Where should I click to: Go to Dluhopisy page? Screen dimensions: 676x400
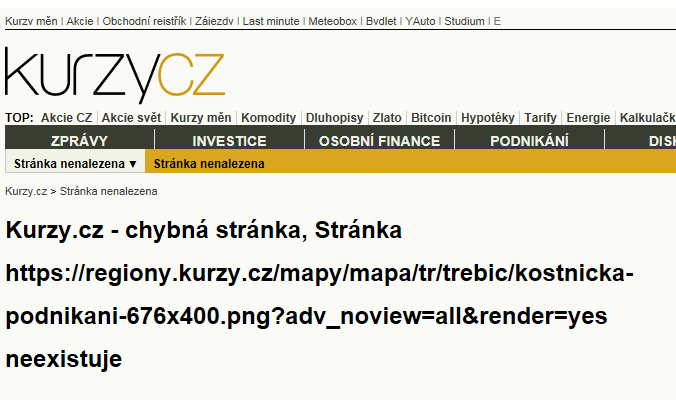[335, 118]
